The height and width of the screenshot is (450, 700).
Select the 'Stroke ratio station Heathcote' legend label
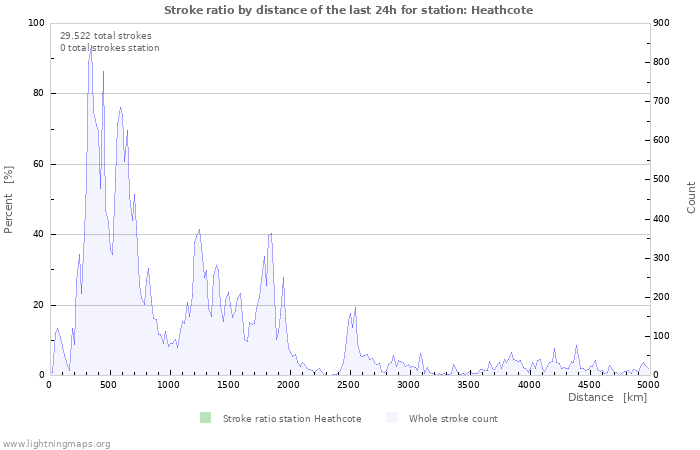[292, 419]
